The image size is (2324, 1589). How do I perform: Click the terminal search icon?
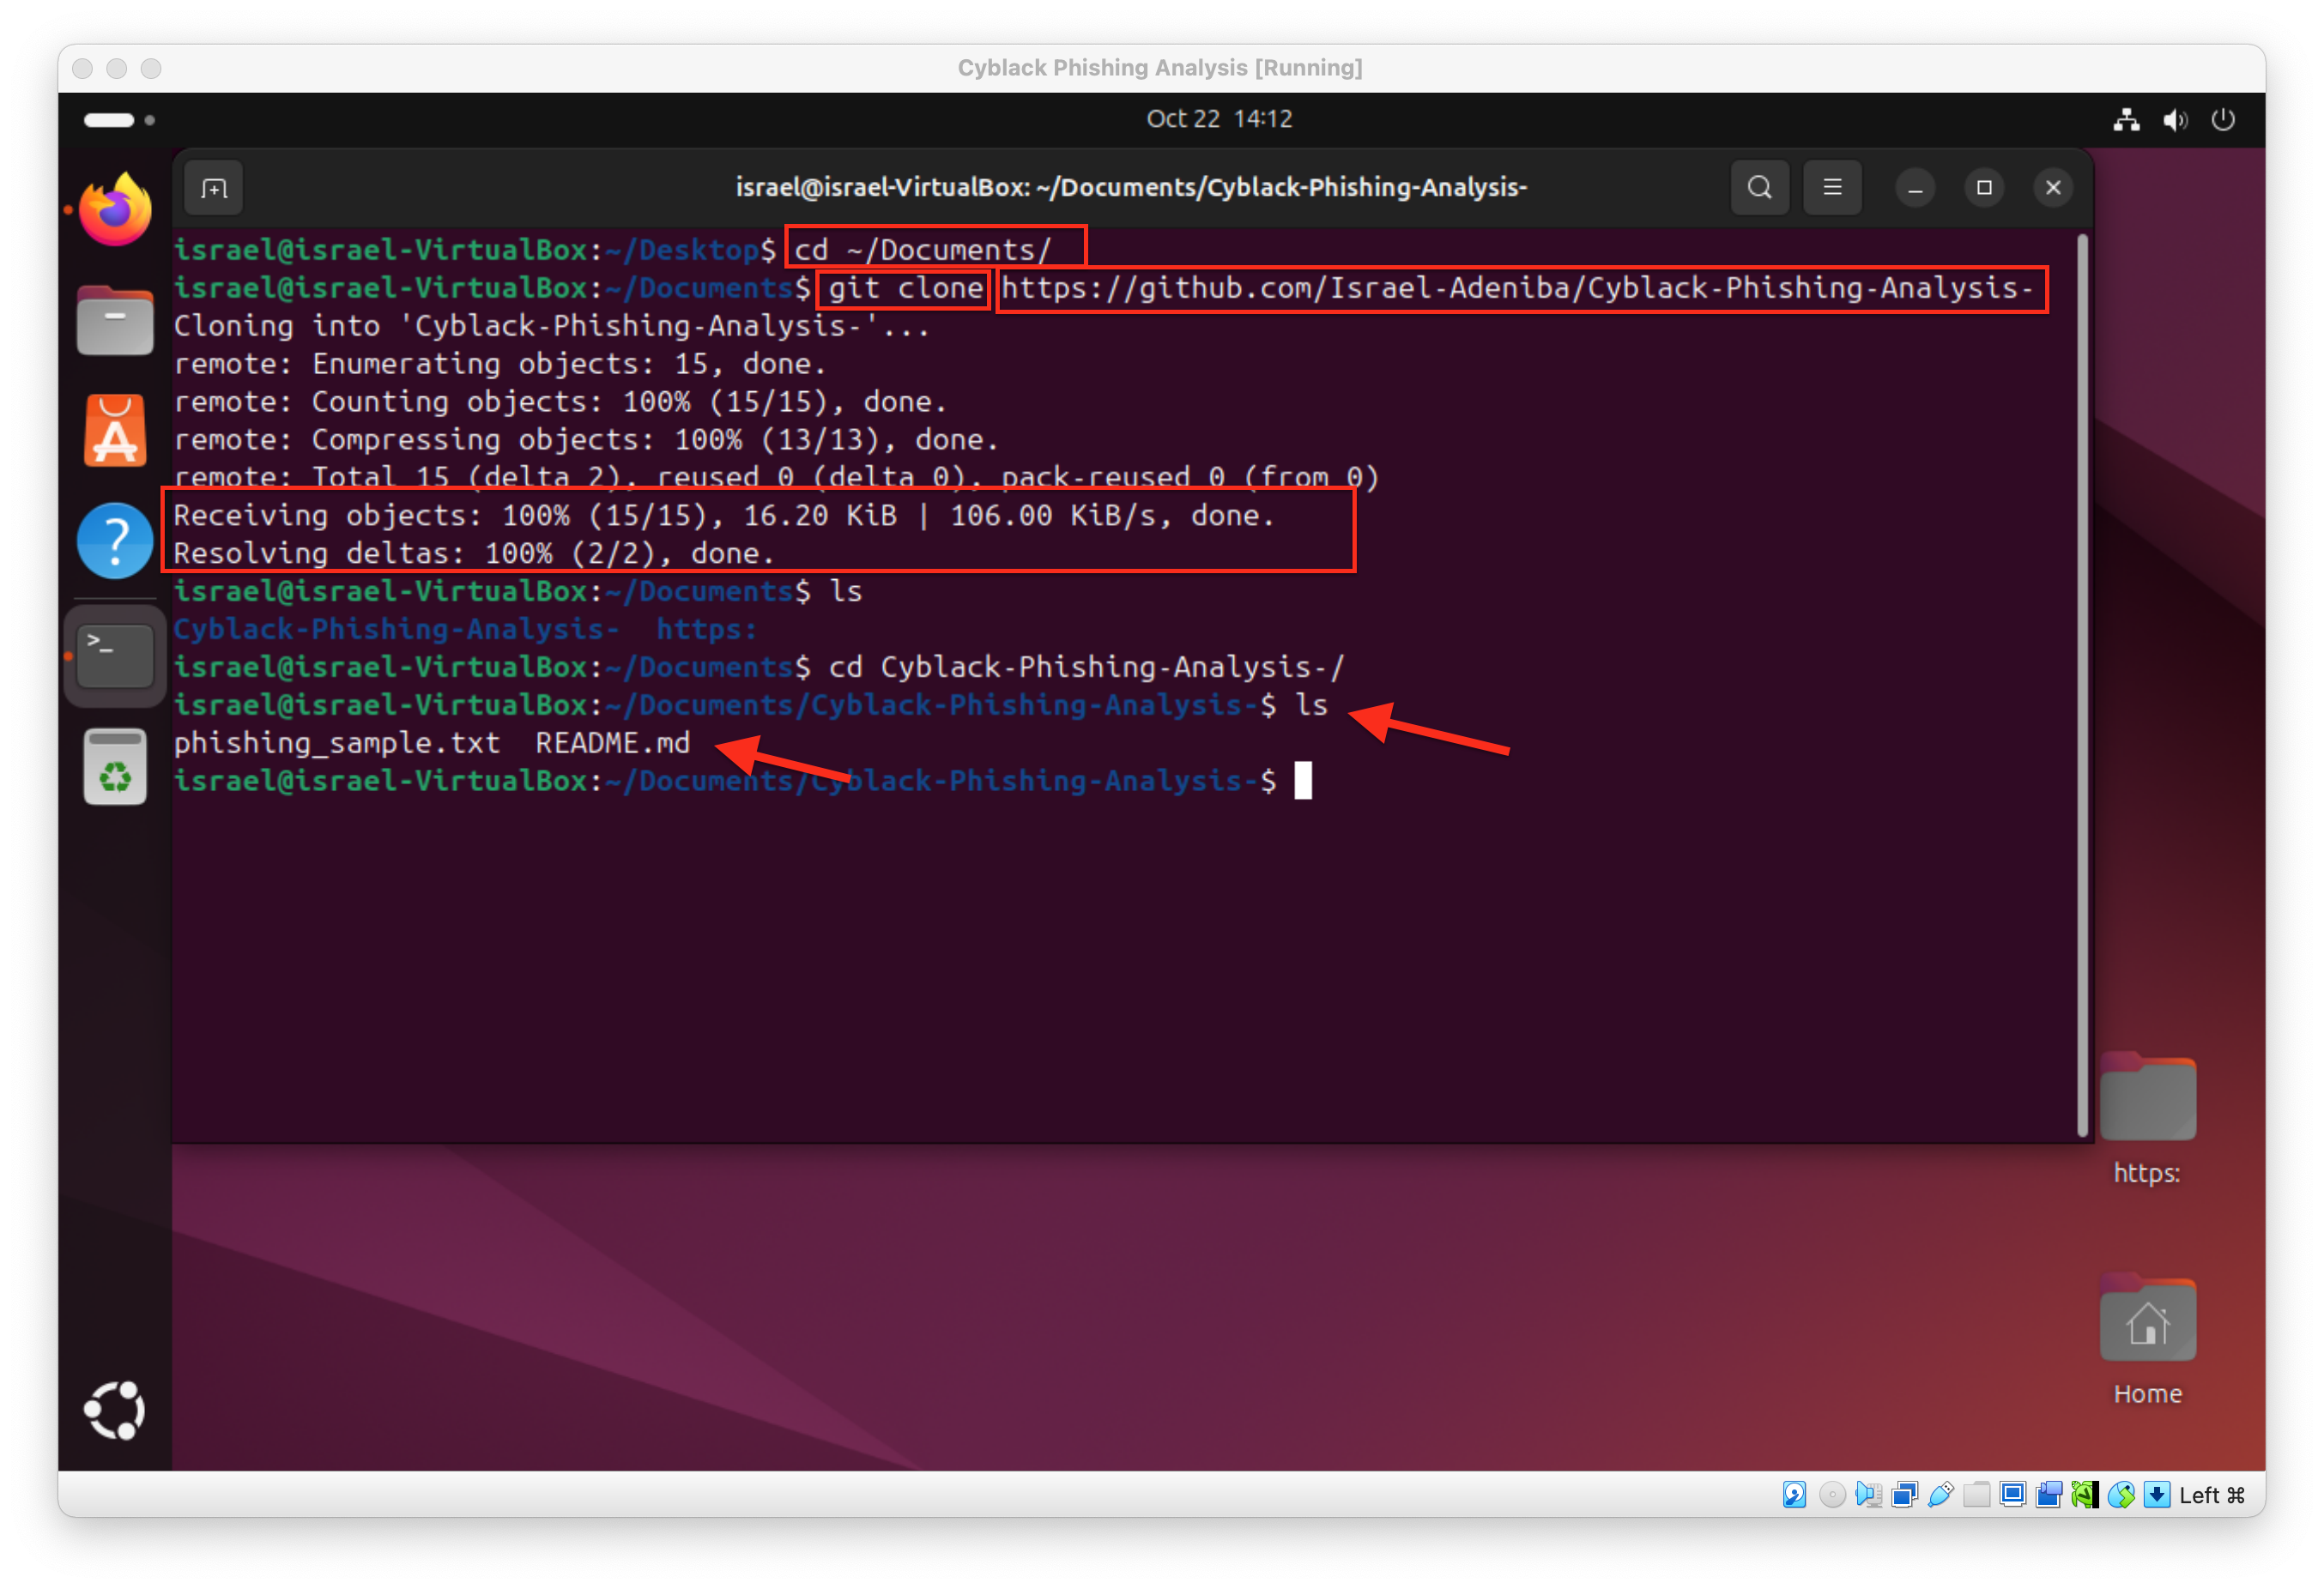pyautogui.click(x=1759, y=188)
